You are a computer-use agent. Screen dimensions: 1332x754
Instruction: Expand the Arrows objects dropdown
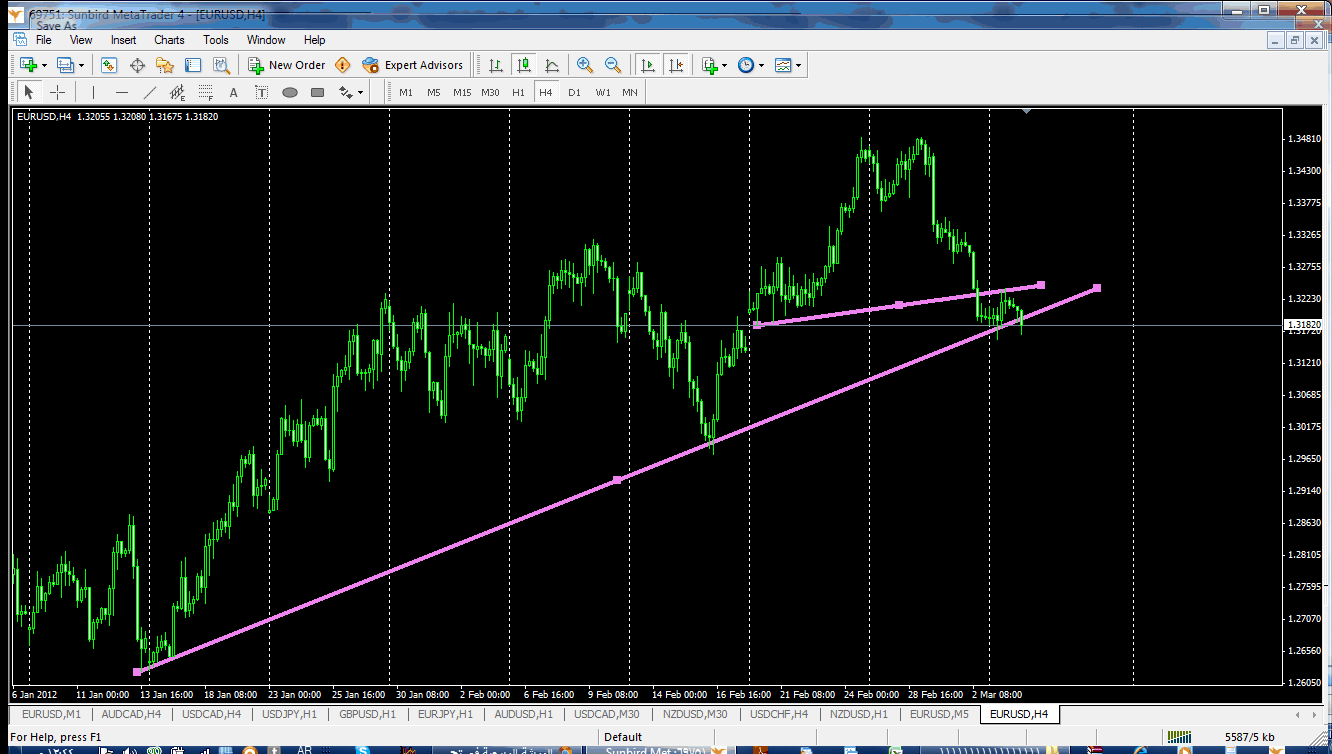coord(361,92)
